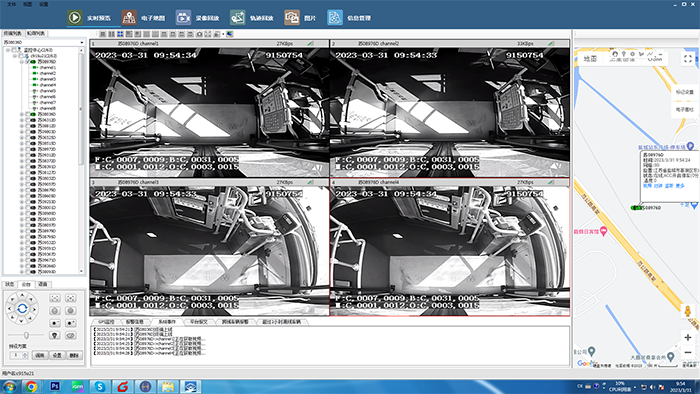Viewport: 700px width, 394px height.
Task: Collapse the 监控中心 root tree node
Action: 8,50
